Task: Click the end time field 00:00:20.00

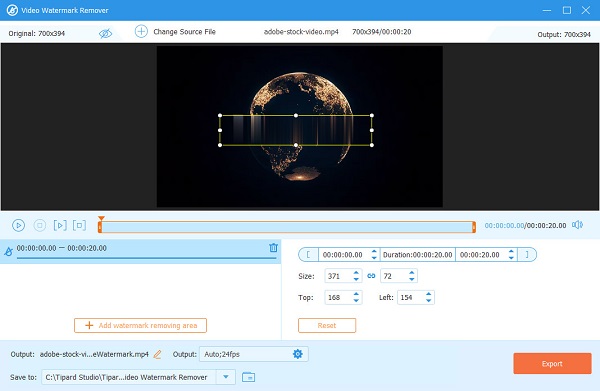Action: 480,255
